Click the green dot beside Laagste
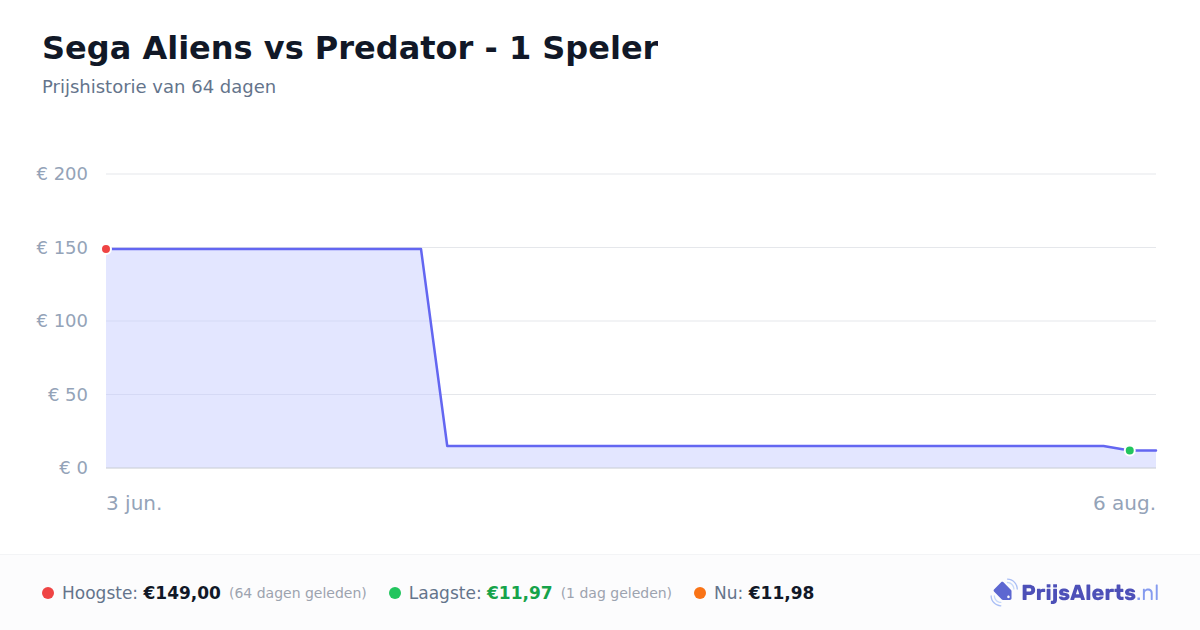 click(395, 593)
